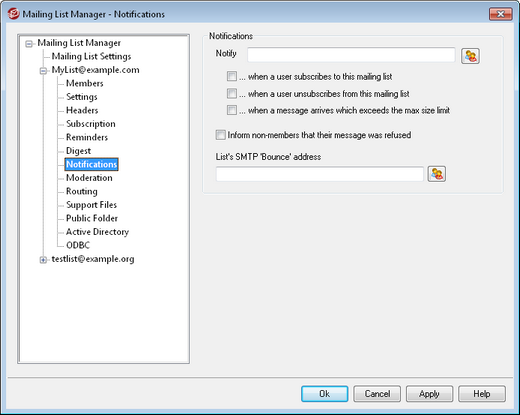Screen dimensions: 520x415
Task: Open Help for this dialog
Action: click(482, 394)
